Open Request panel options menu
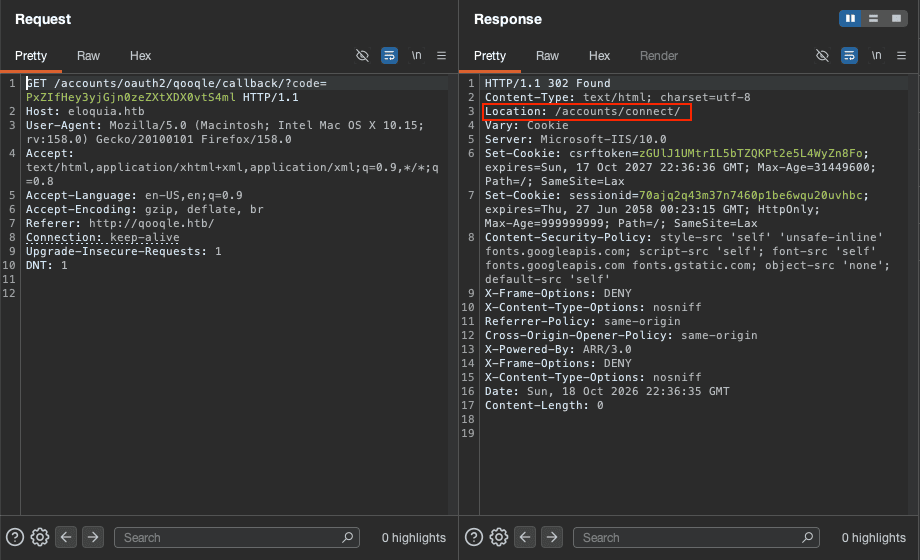Image resolution: width=920 pixels, height=560 pixels. [441, 56]
